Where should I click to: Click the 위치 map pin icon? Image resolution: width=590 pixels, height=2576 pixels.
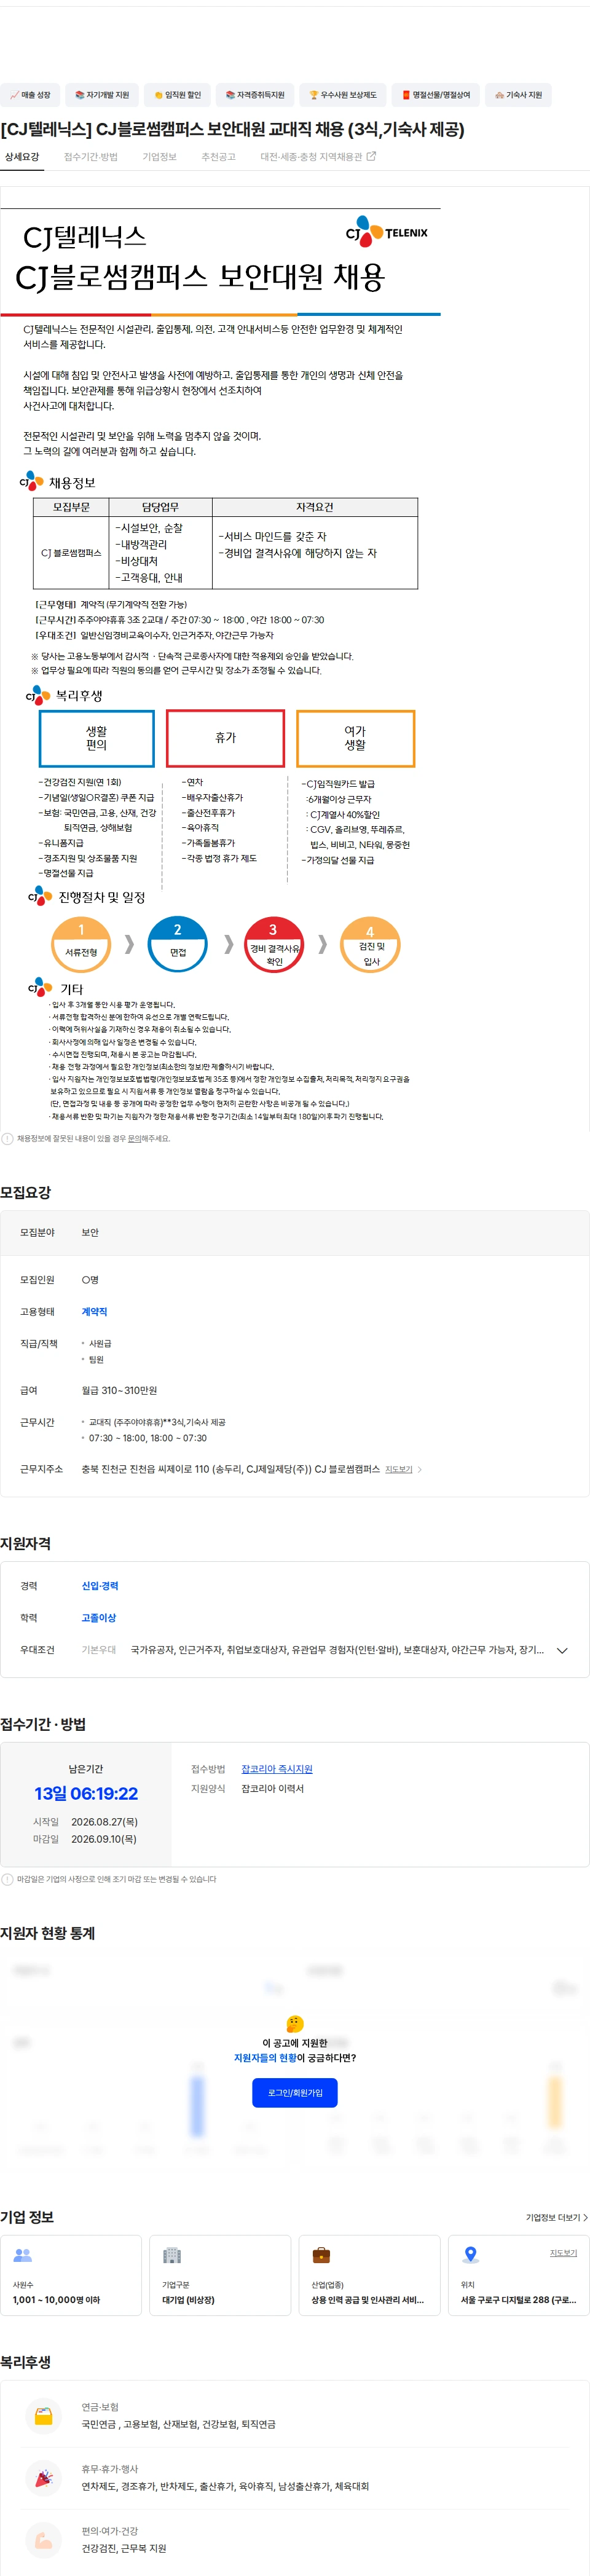(x=470, y=2256)
